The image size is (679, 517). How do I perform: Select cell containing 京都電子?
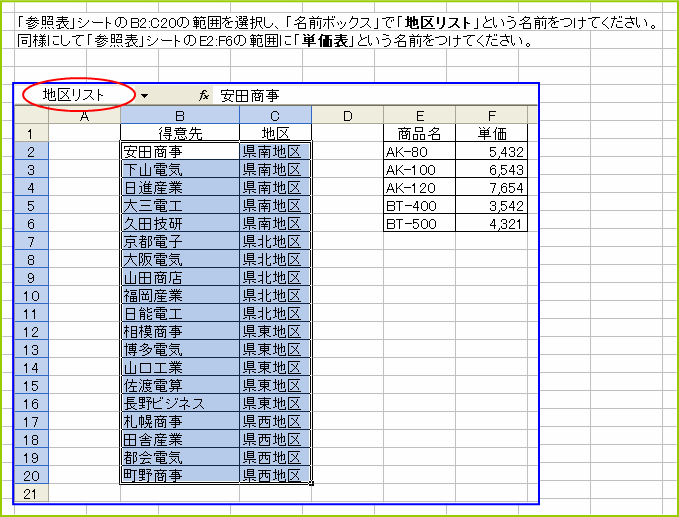click(180, 241)
